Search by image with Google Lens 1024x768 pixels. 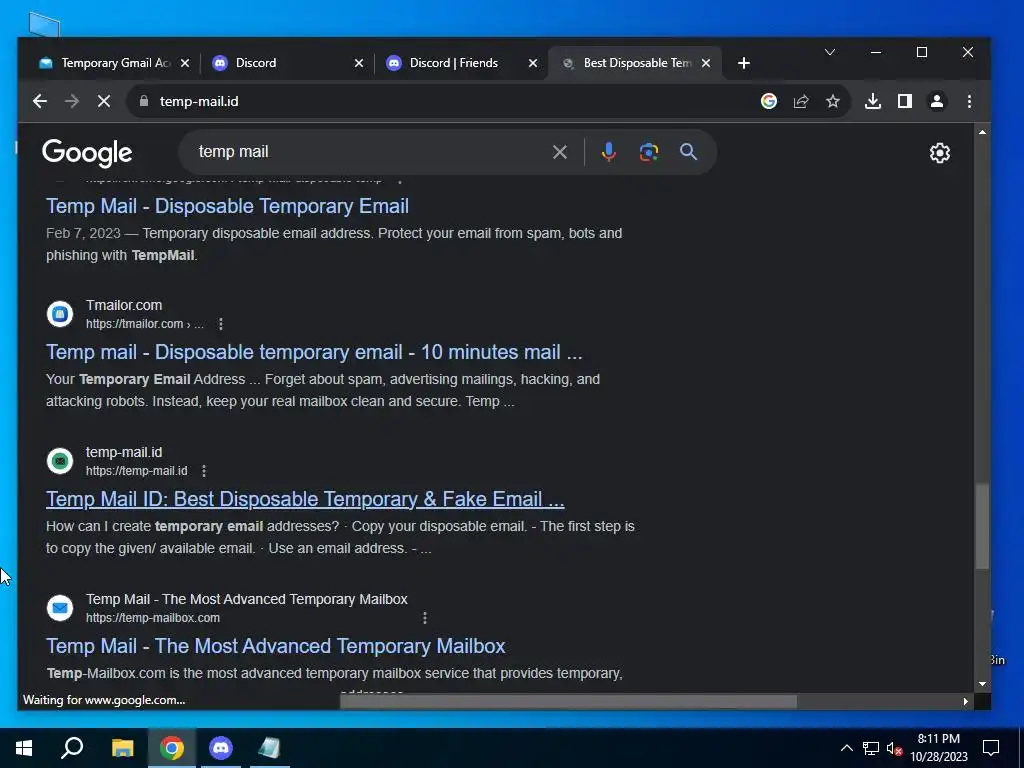[648, 152]
